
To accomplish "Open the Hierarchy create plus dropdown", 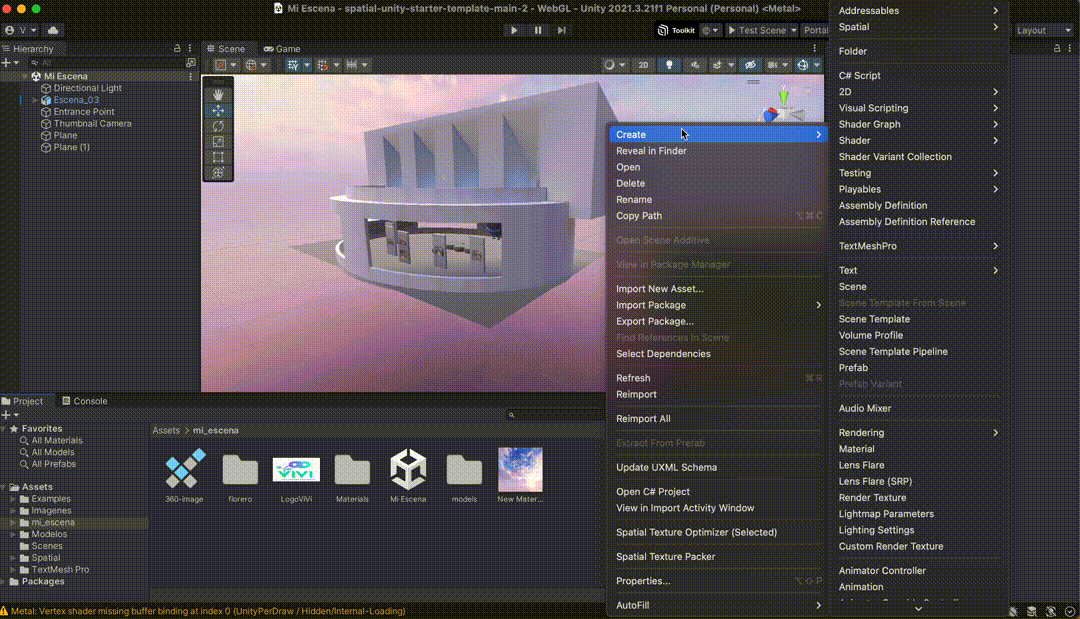I will pyautogui.click(x=10, y=63).
